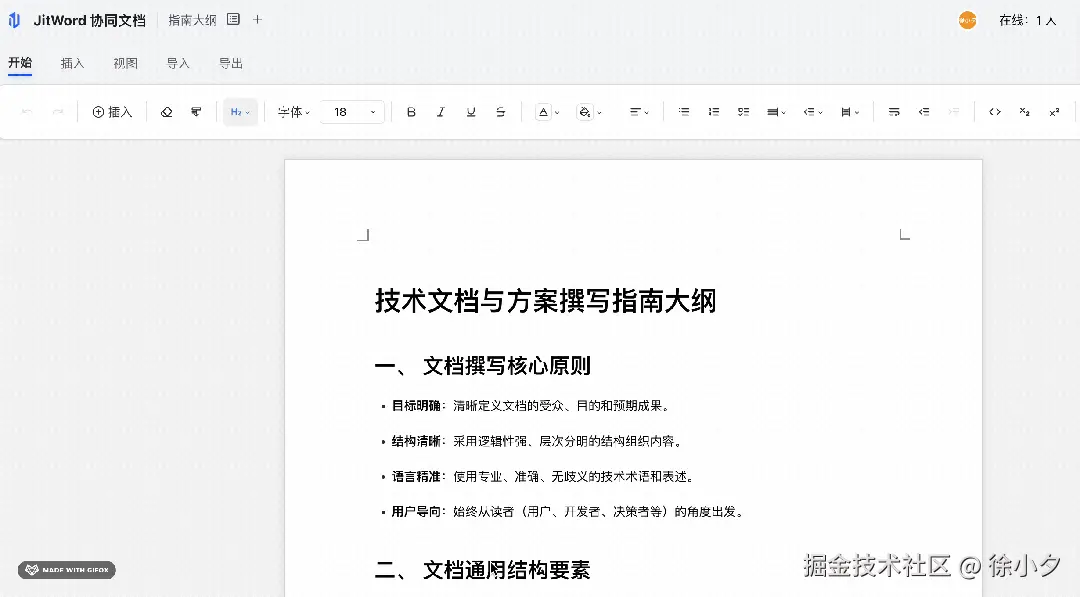Open the H2 heading style dropdown
Image resolution: width=1081 pixels, height=598 pixels.
239,111
